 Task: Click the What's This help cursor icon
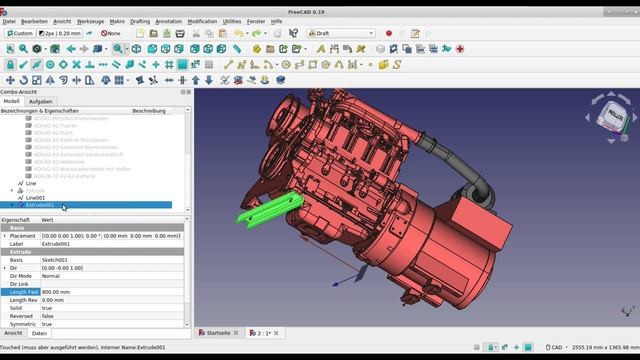pyautogui.click(x=293, y=33)
